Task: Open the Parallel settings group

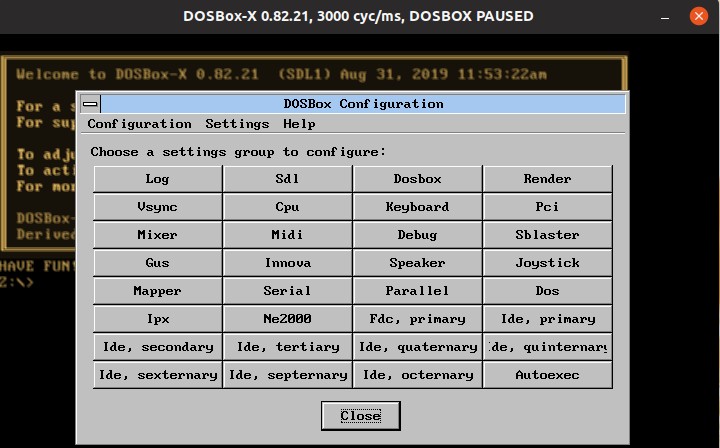Action: click(417, 291)
